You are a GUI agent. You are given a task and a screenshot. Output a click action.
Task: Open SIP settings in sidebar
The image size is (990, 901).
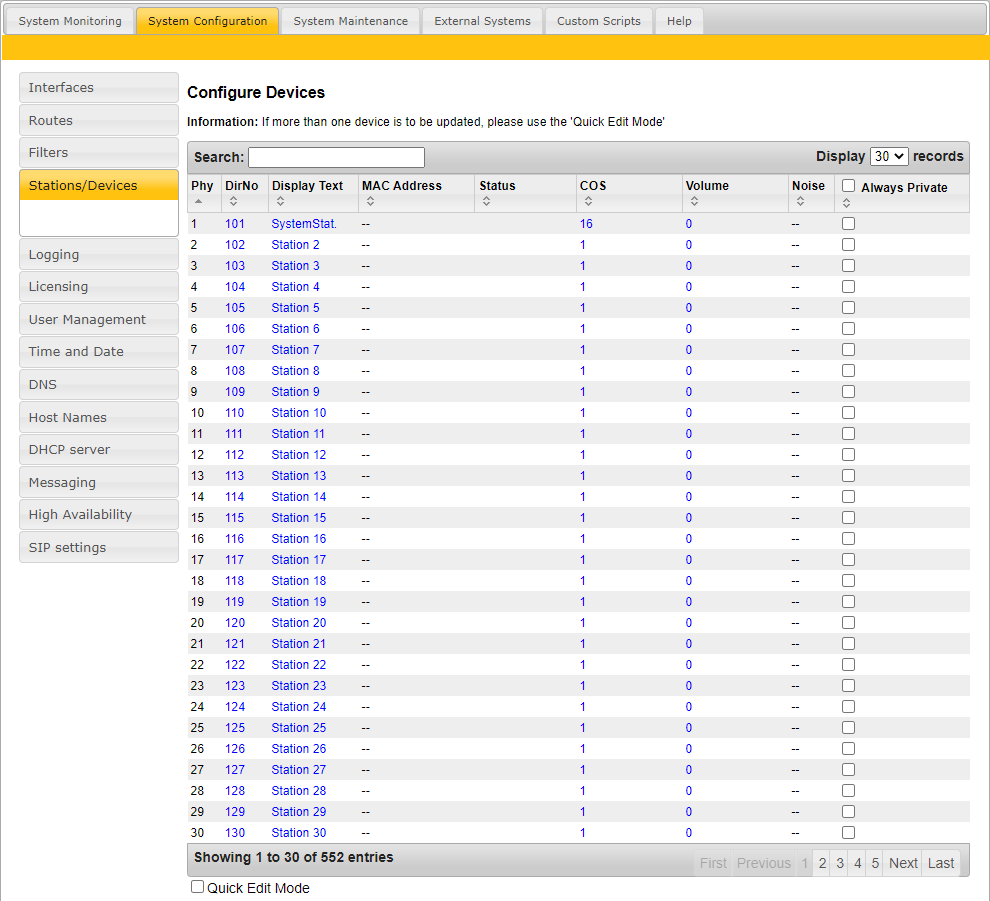coord(67,548)
